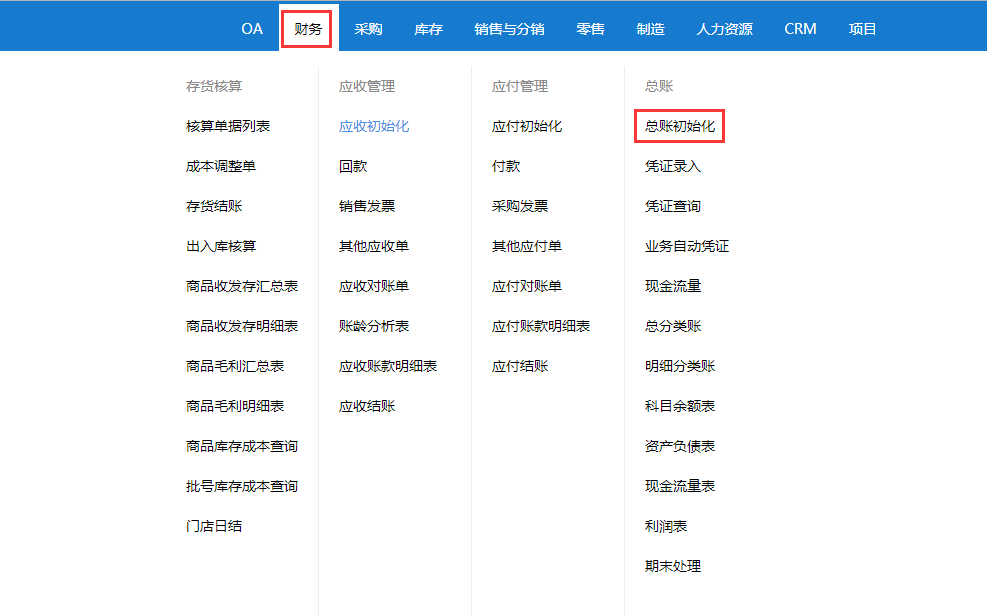The width and height of the screenshot is (987, 616).
Task: Open 应付初始化 link
Action: pos(527,126)
